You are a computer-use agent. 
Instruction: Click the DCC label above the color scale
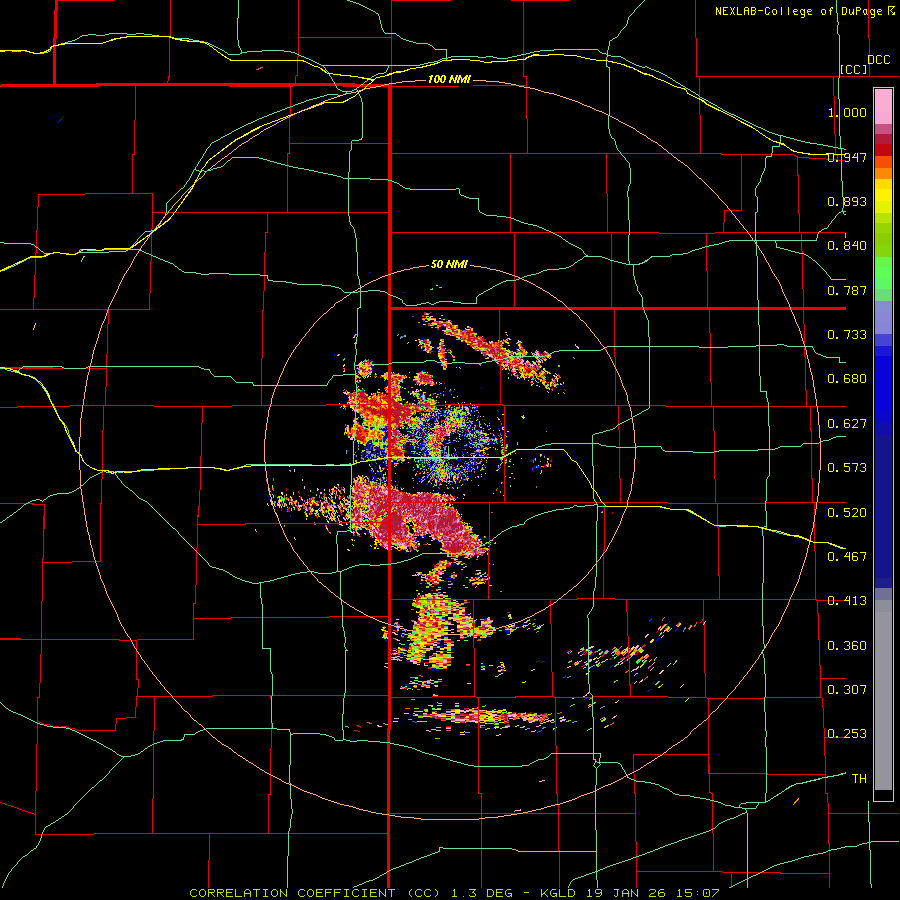[x=878, y=60]
